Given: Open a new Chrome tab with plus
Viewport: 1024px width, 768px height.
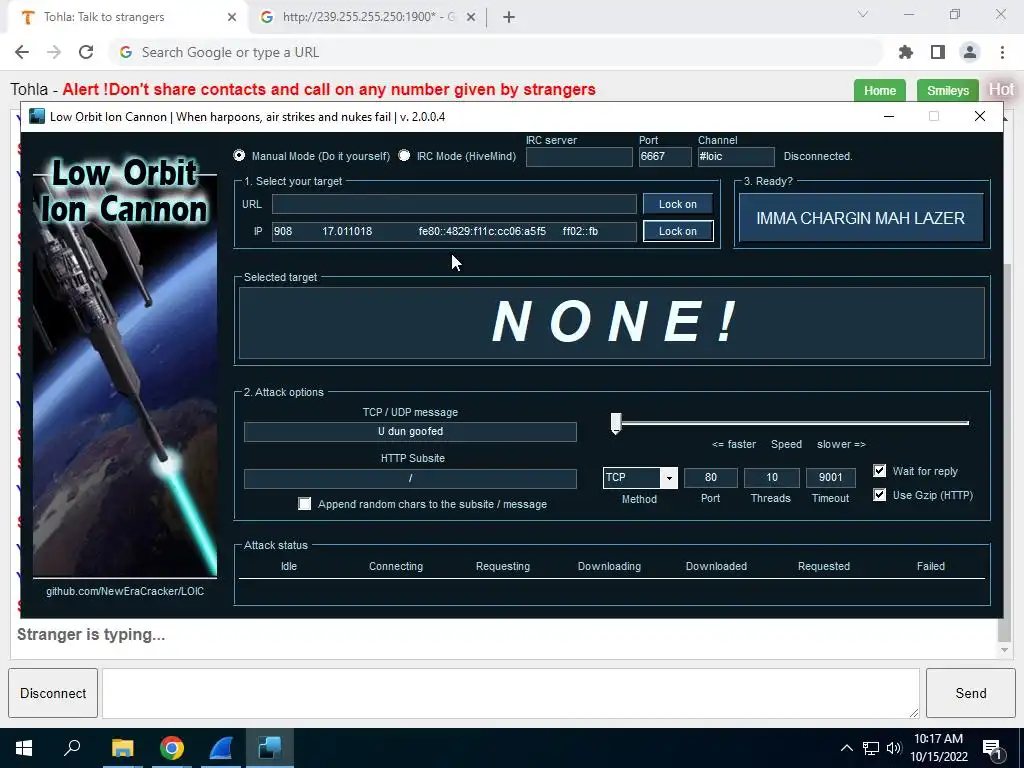Looking at the screenshot, I should click(509, 17).
